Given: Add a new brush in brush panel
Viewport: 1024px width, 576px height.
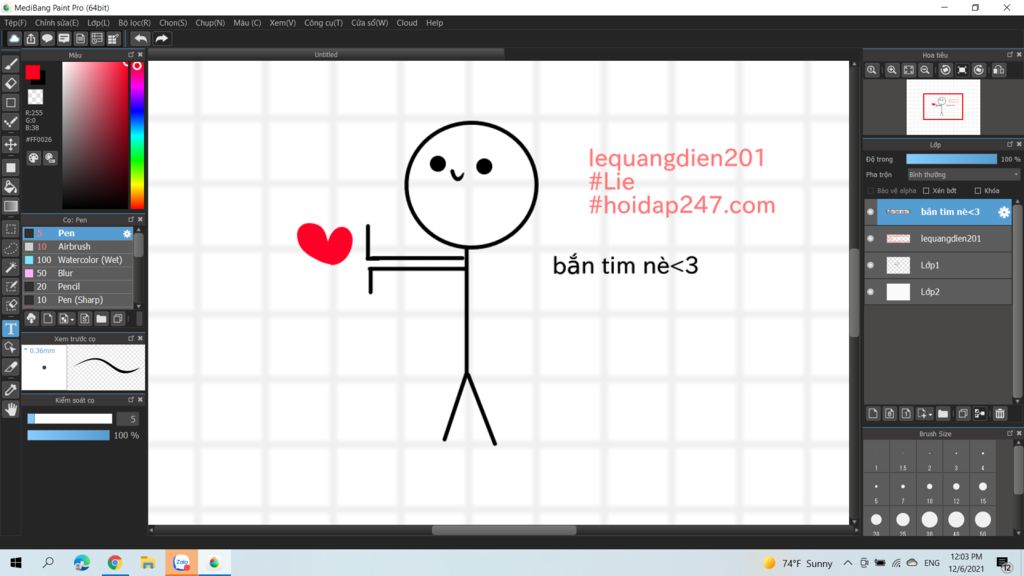Looking at the screenshot, I should click(x=48, y=319).
